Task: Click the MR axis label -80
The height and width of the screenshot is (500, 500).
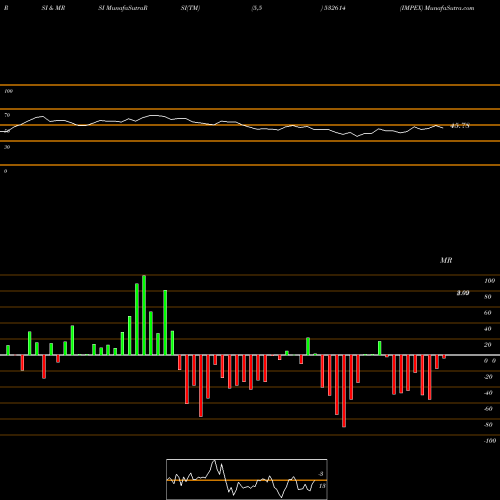Action: (x=488, y=425)
